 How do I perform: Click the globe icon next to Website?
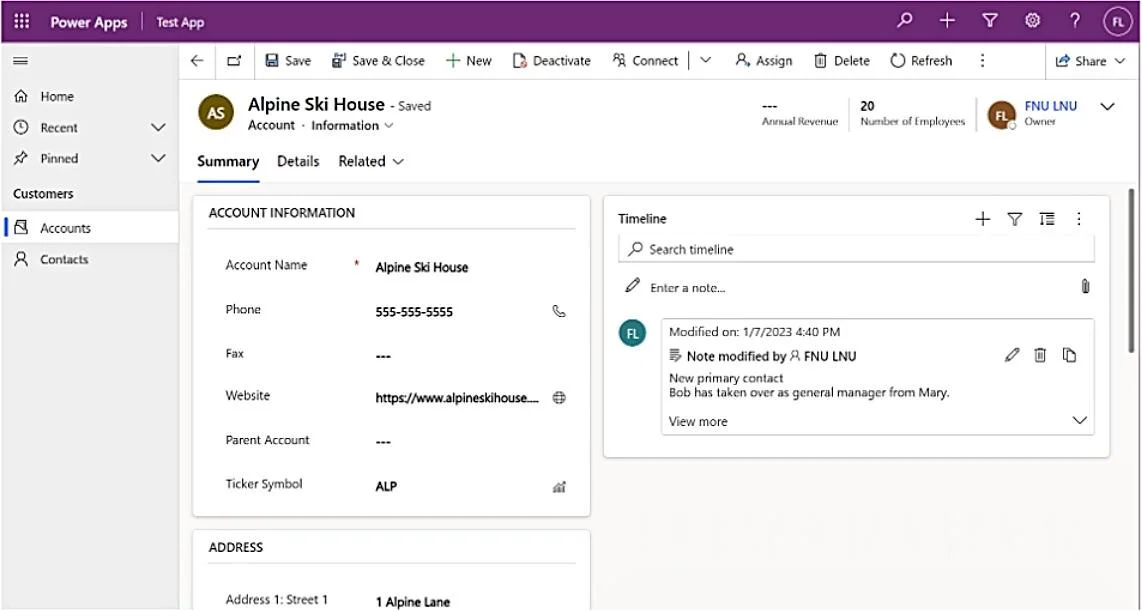559,398
